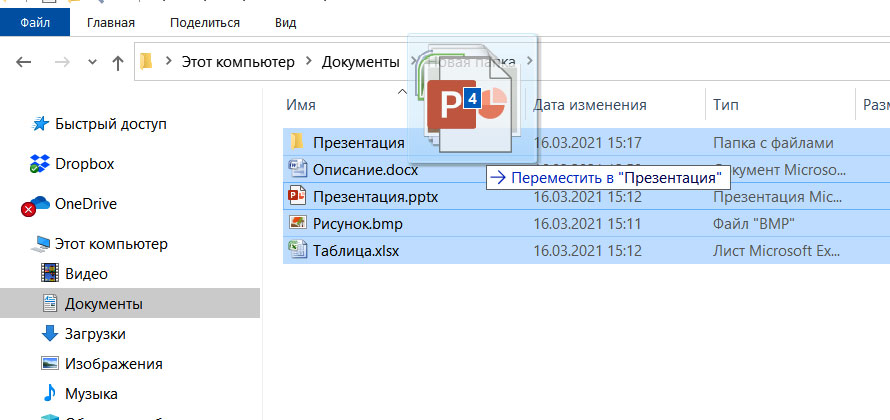Click the Быстрый доступ star icon
This screenshot has width=890, height=420.
(40, 124)
